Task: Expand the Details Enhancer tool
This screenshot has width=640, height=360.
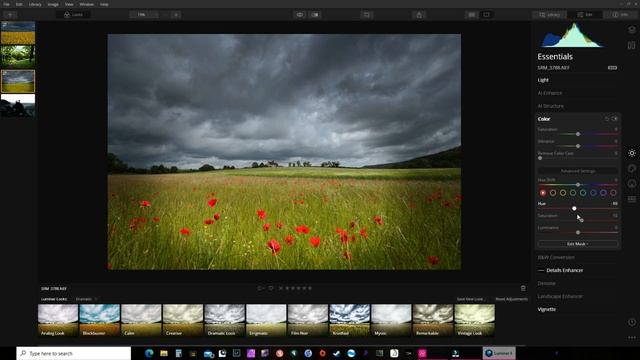Action: [x=564, y=270]
